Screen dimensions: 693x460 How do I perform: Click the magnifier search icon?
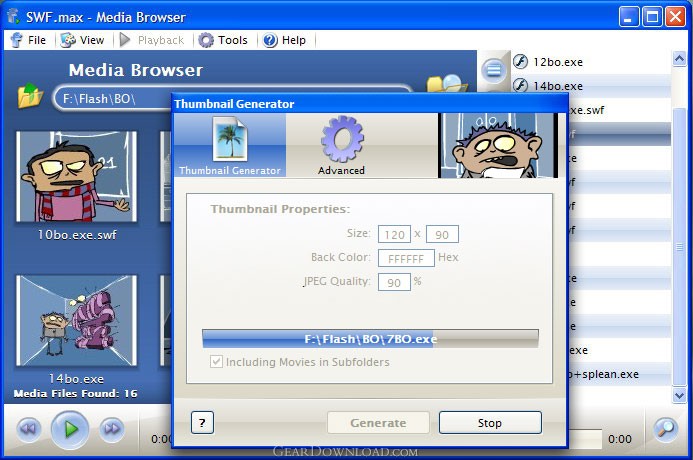tap(666, 429)
